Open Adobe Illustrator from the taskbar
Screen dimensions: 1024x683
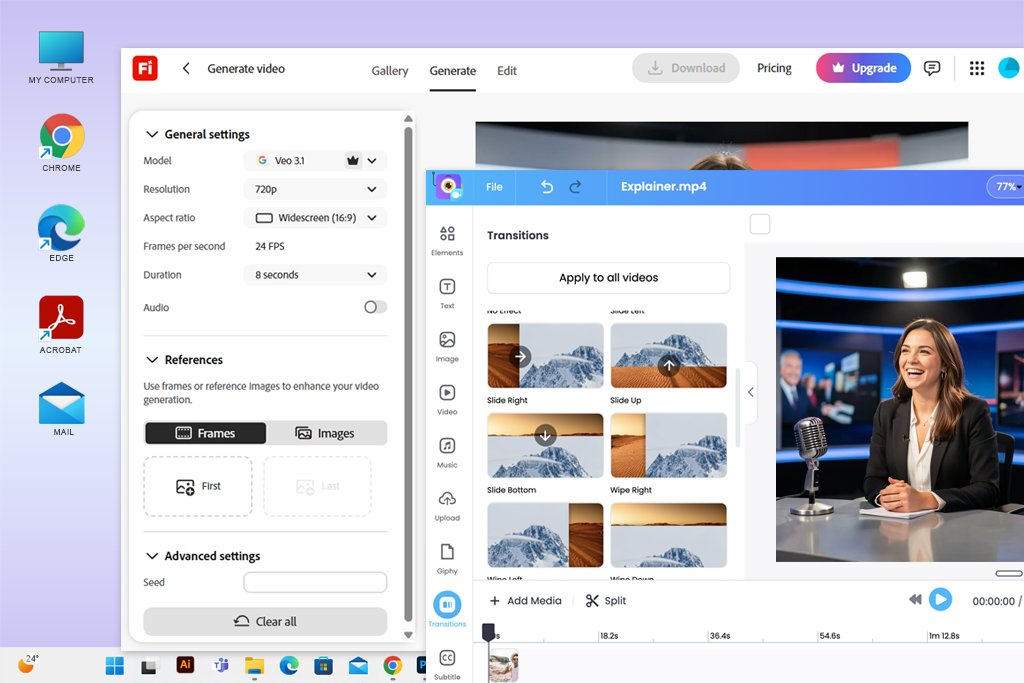(185, 665)
